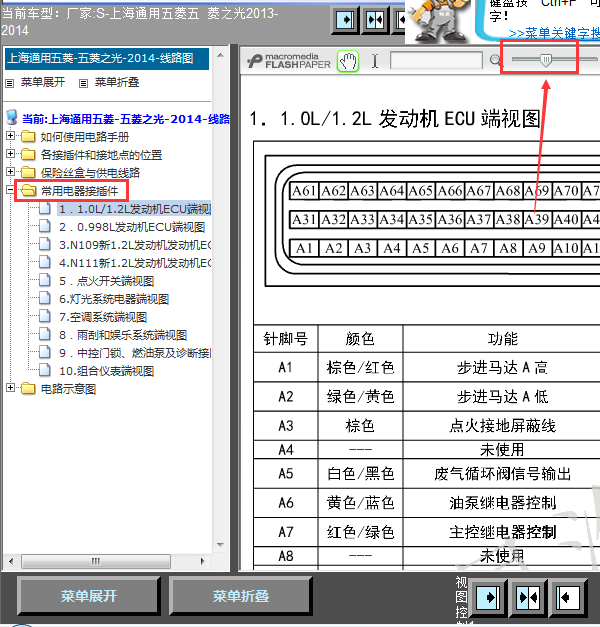
Task: Click pin A39 in connector diagram
Action: pyautogui.click(x=537, y=220)
